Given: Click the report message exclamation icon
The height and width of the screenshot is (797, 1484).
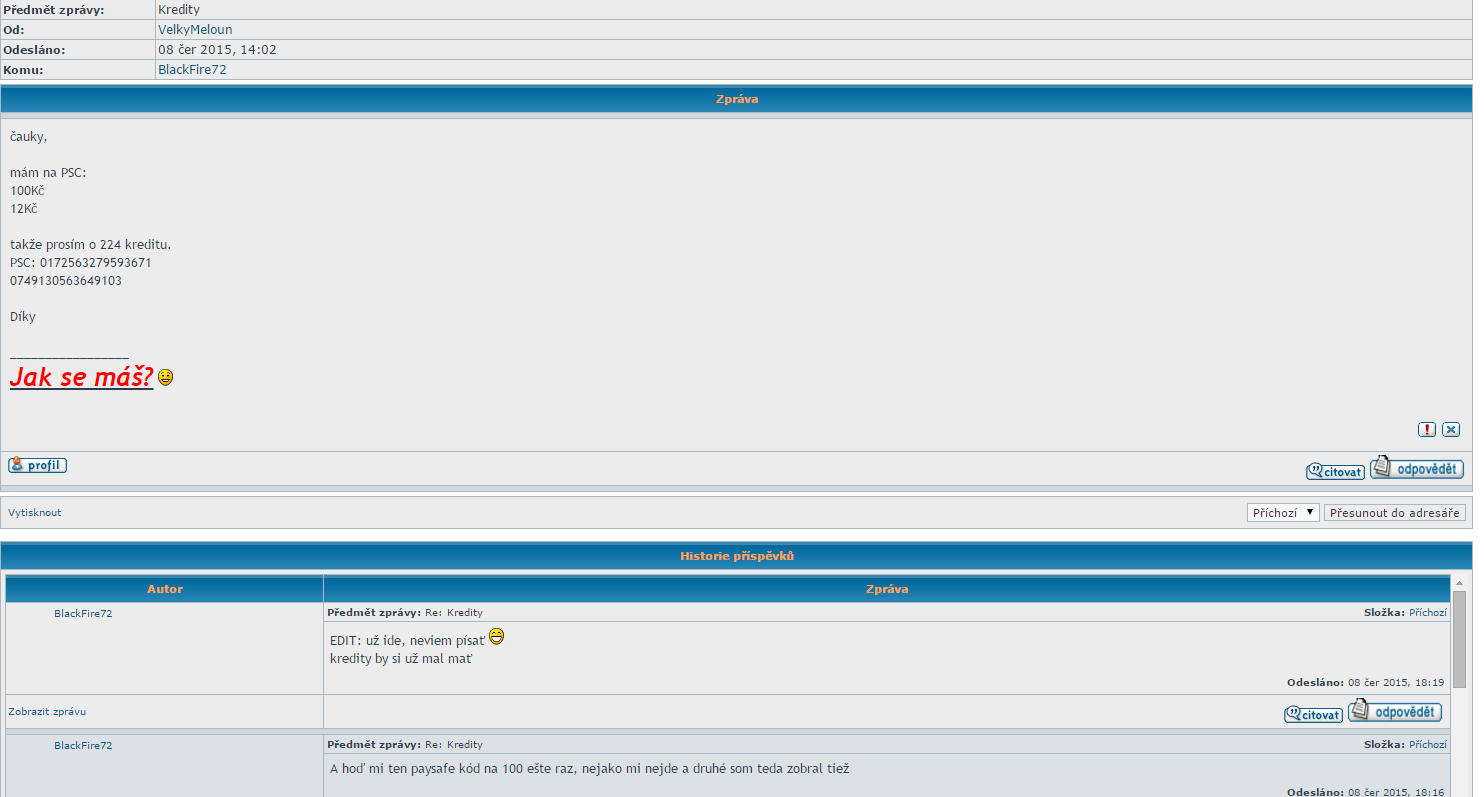Looking at the screenshot, I should [1427, 429].
